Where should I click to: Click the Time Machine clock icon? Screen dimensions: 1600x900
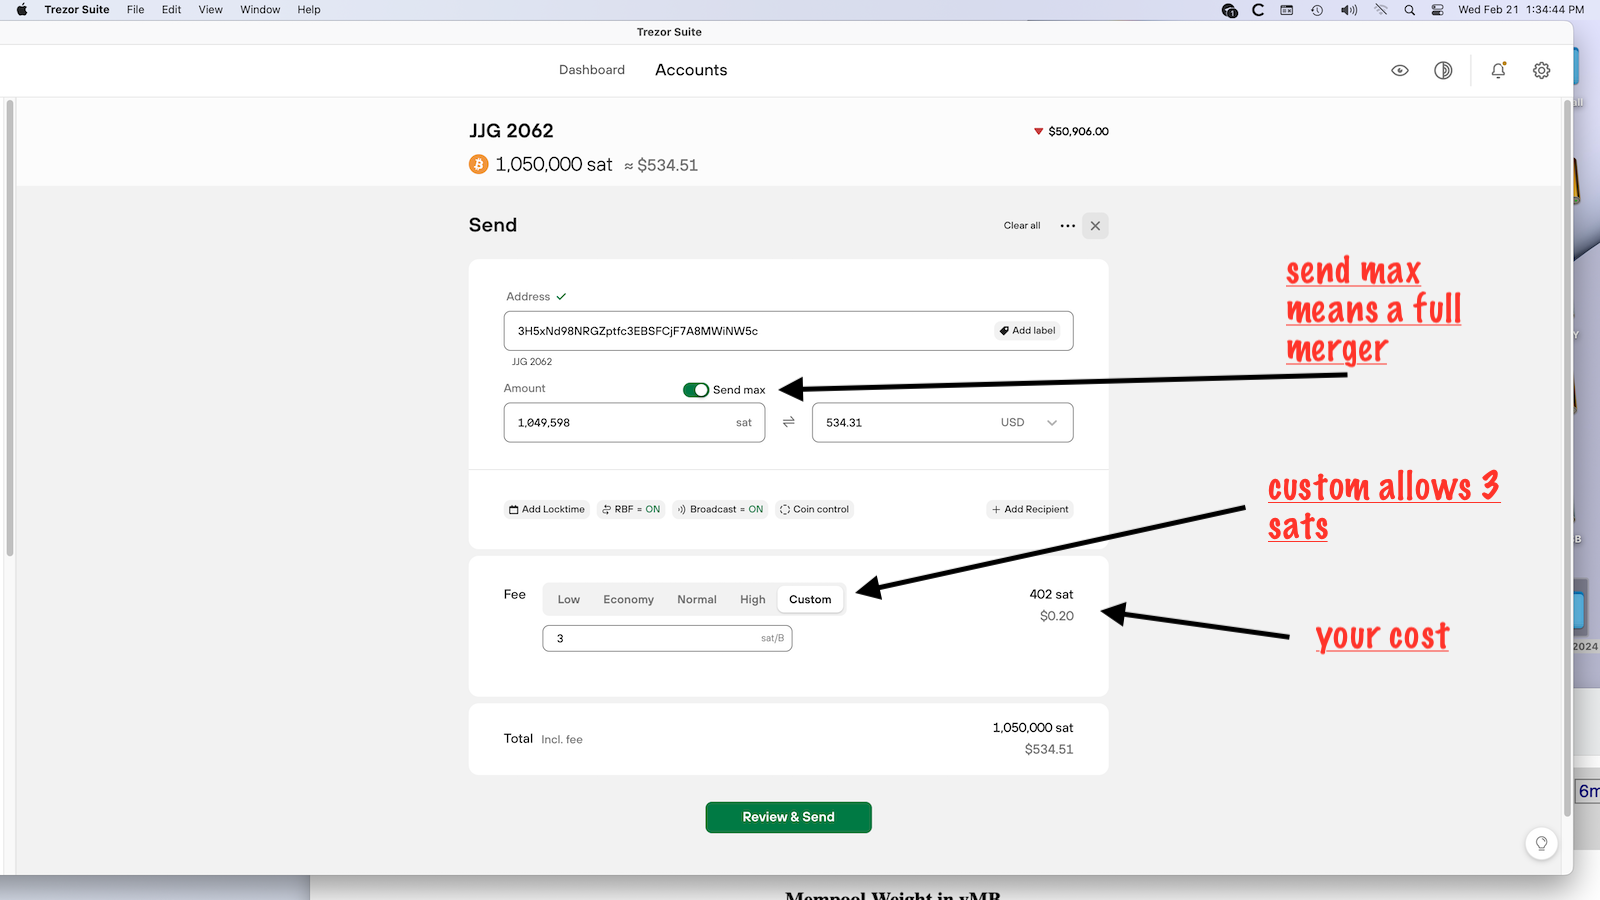(x=1317, y=10)
